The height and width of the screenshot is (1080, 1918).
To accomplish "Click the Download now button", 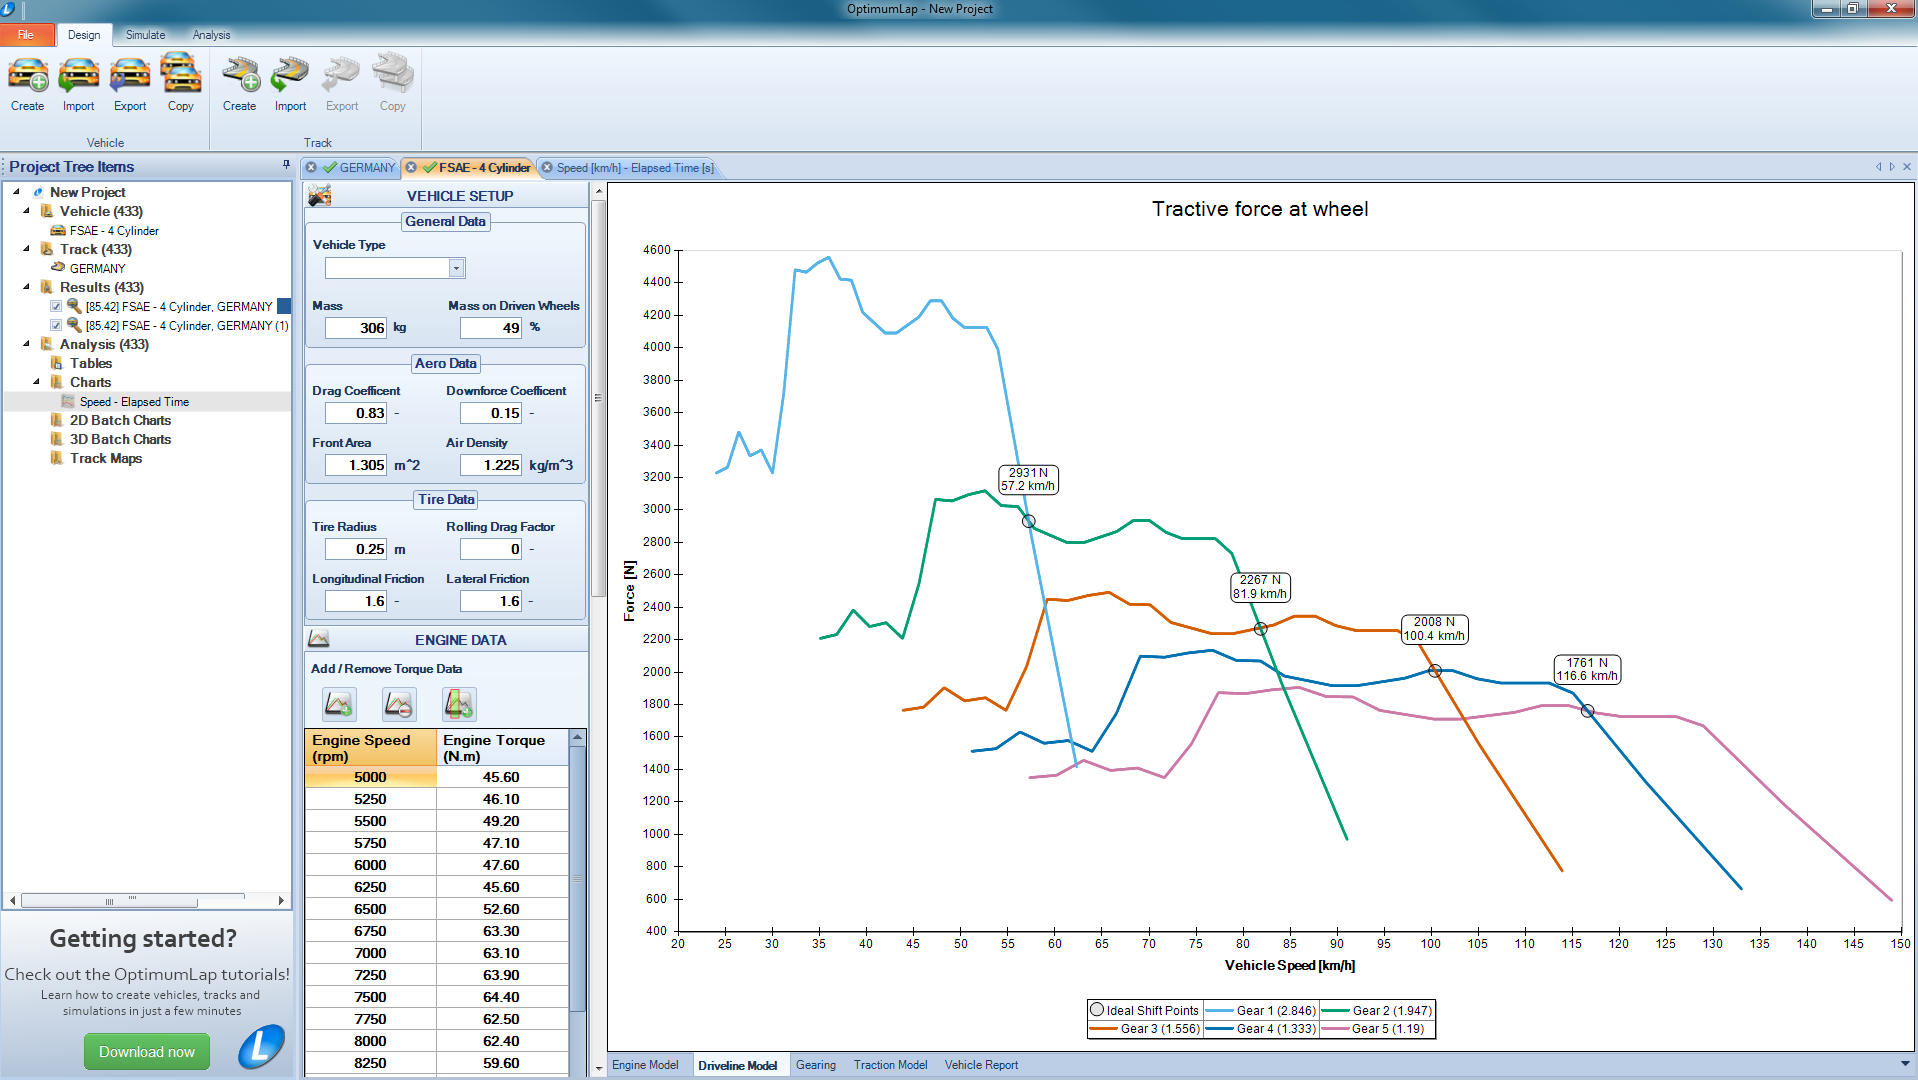I will tap(147, 1051).
